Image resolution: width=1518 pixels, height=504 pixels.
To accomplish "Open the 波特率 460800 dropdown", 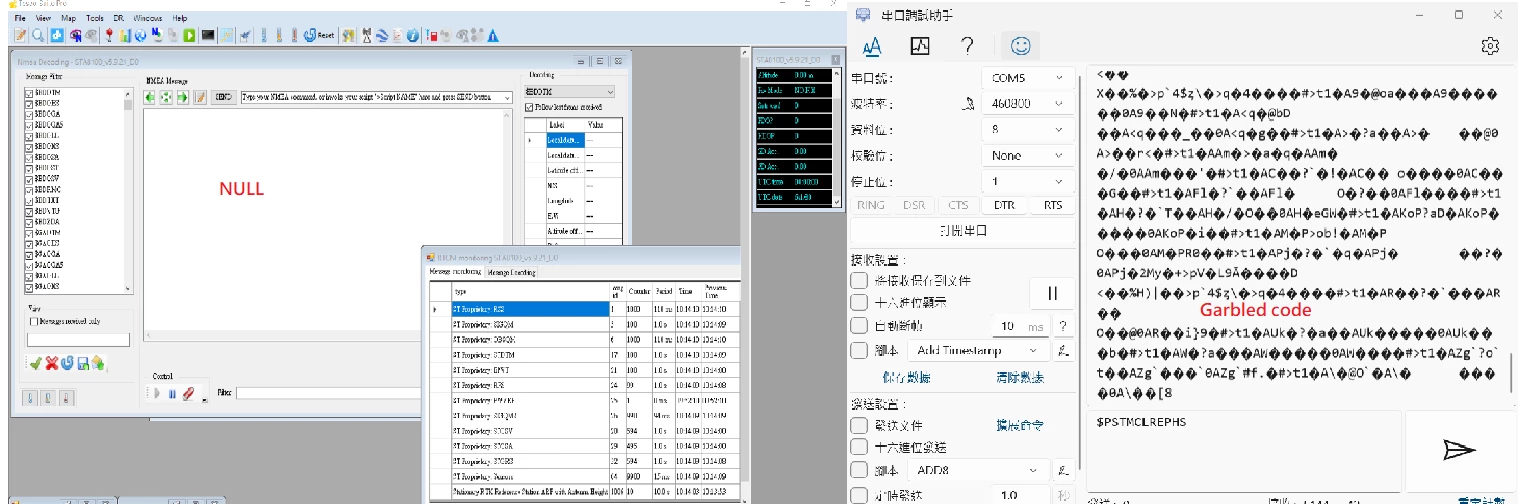I will (1029, 104).
